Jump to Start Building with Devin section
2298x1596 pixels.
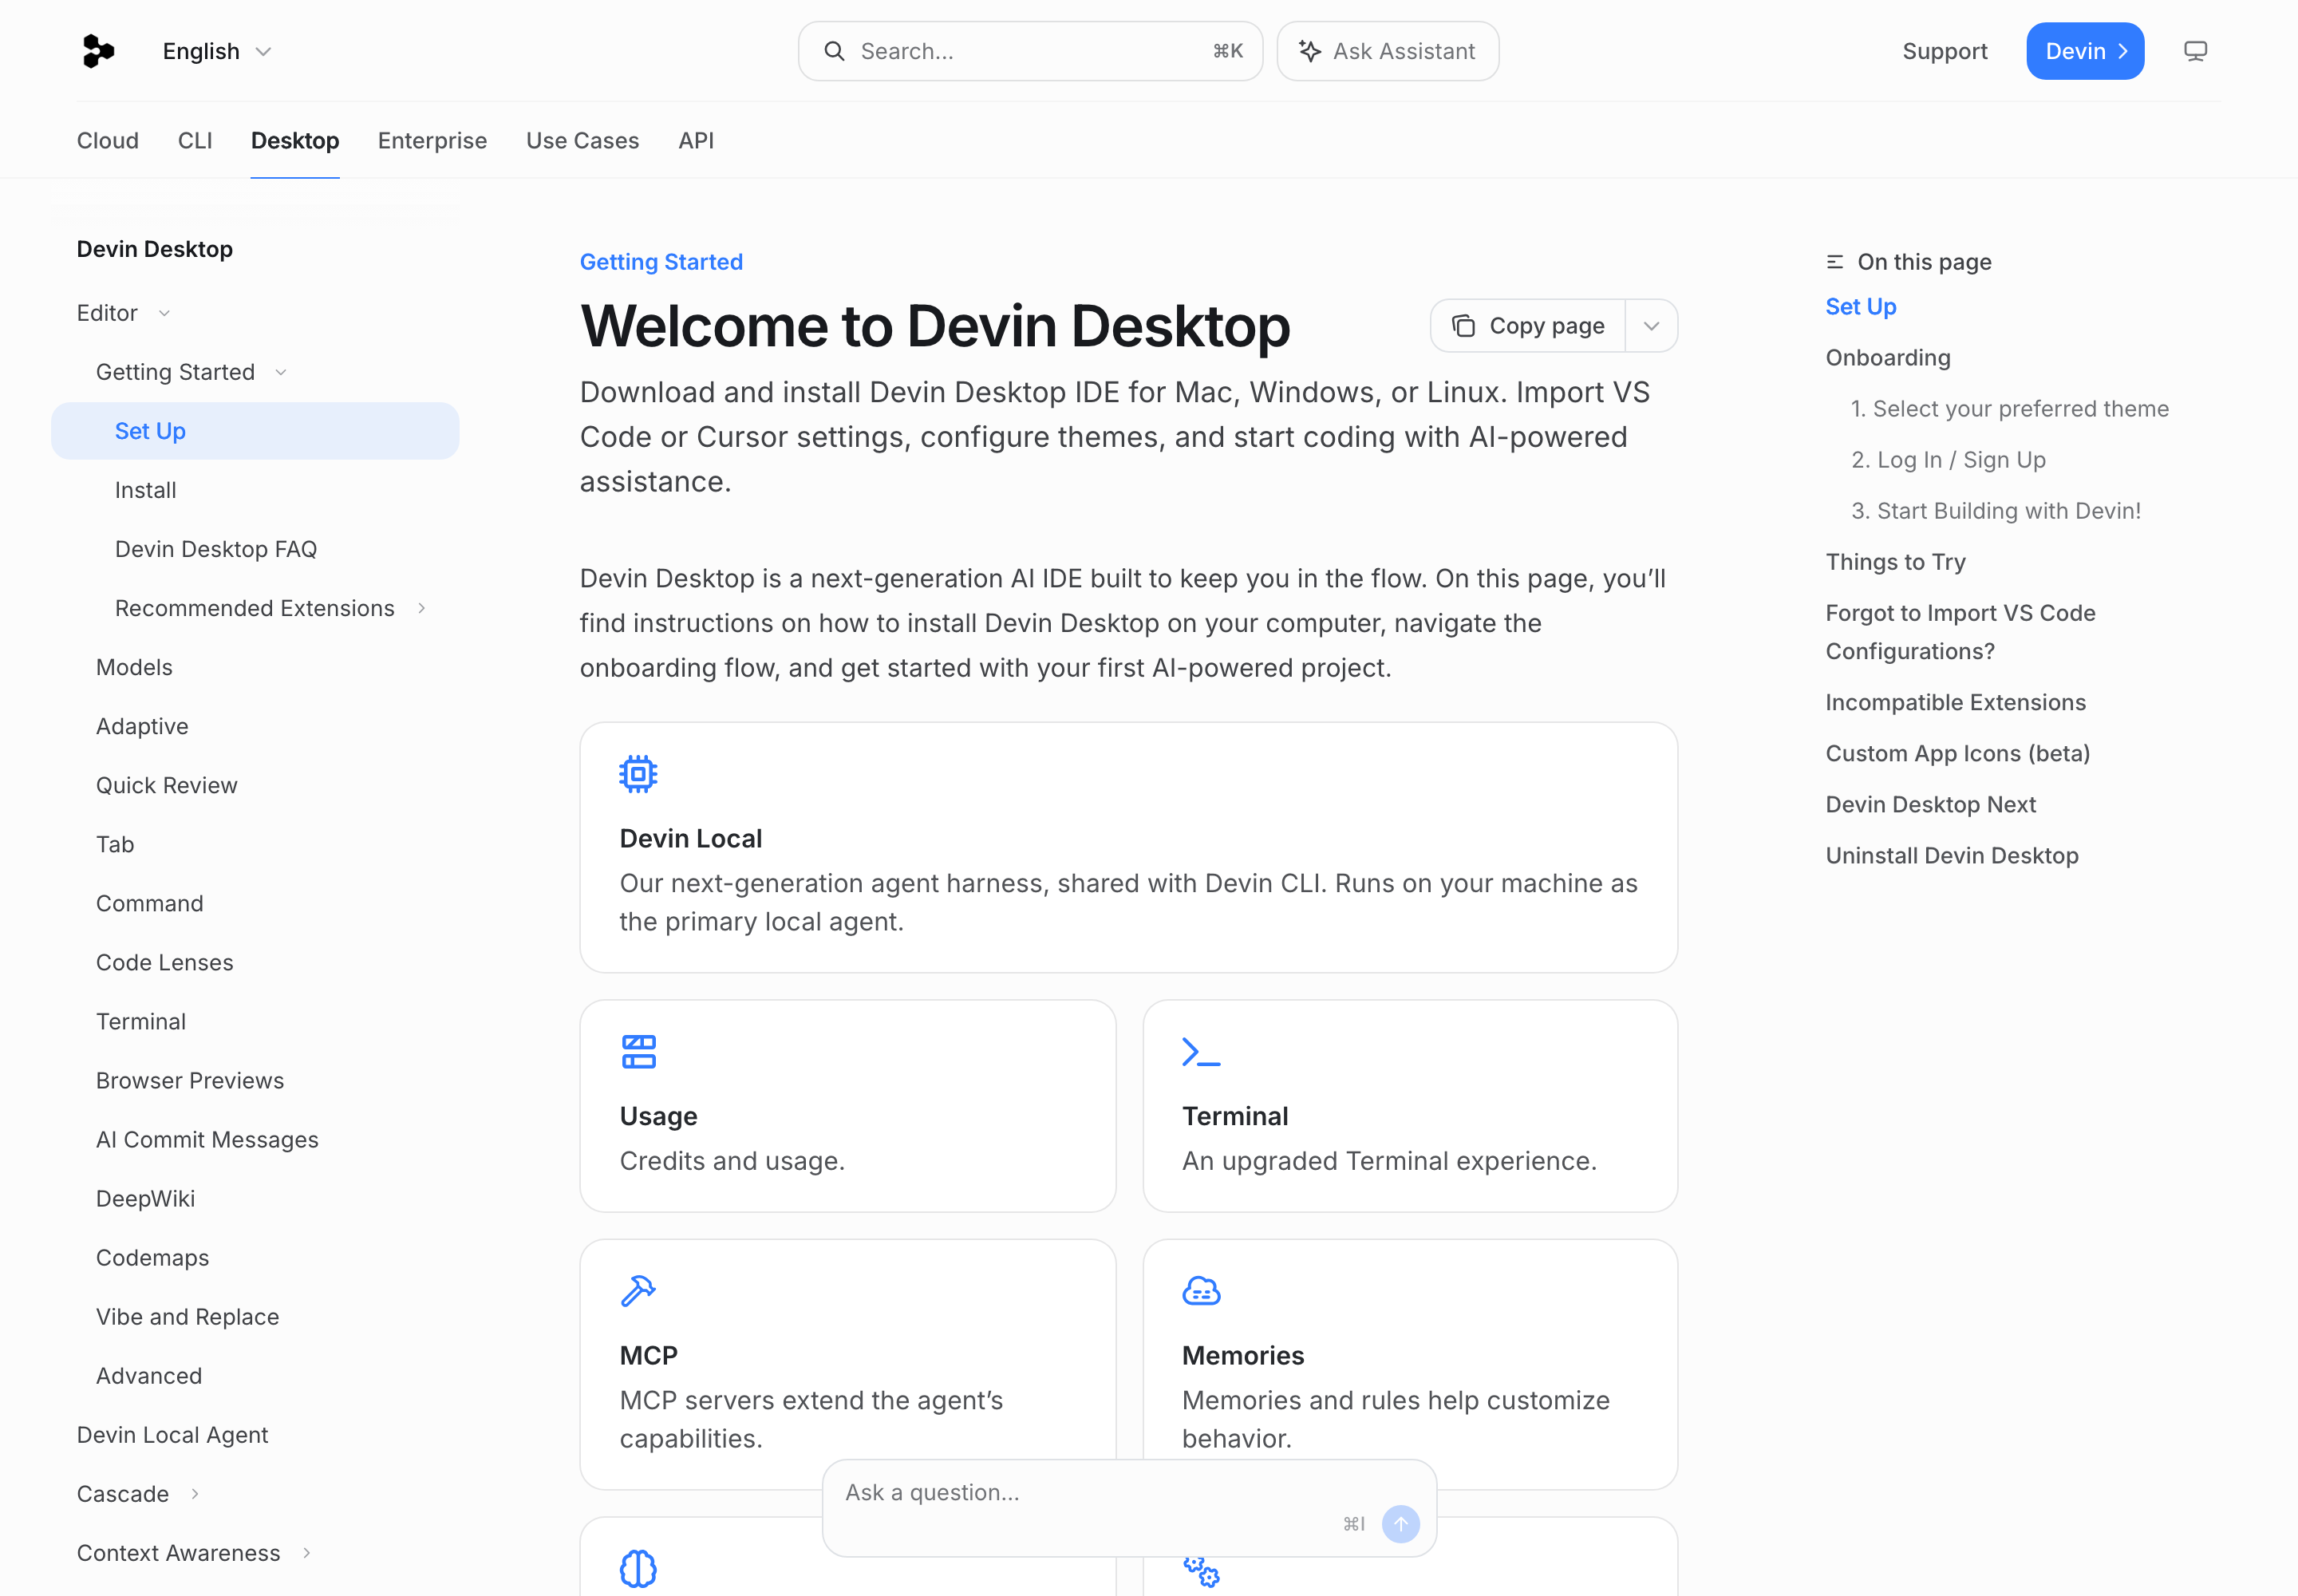tap(1996, 511)
